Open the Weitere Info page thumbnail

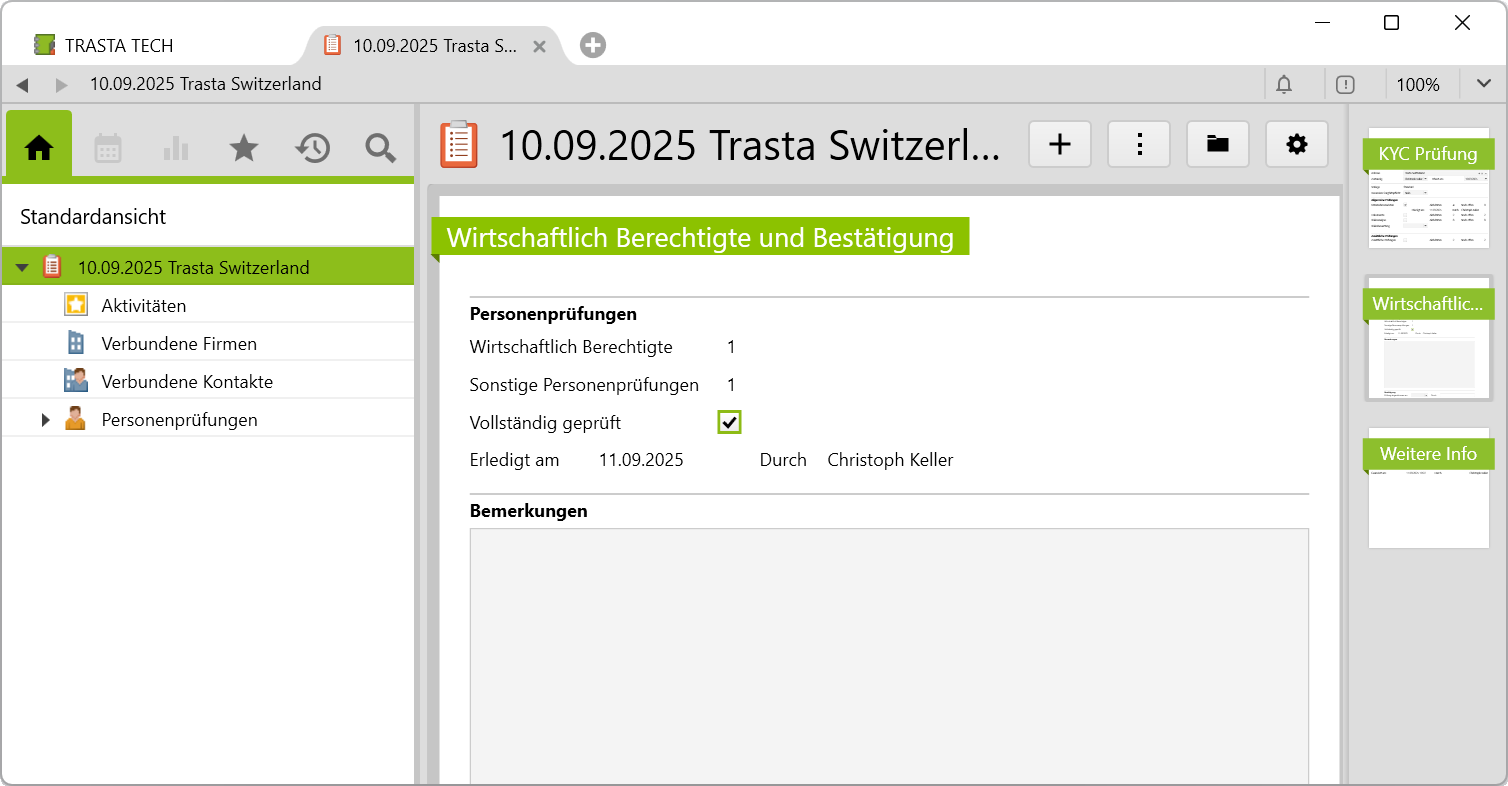(1429, 488)
